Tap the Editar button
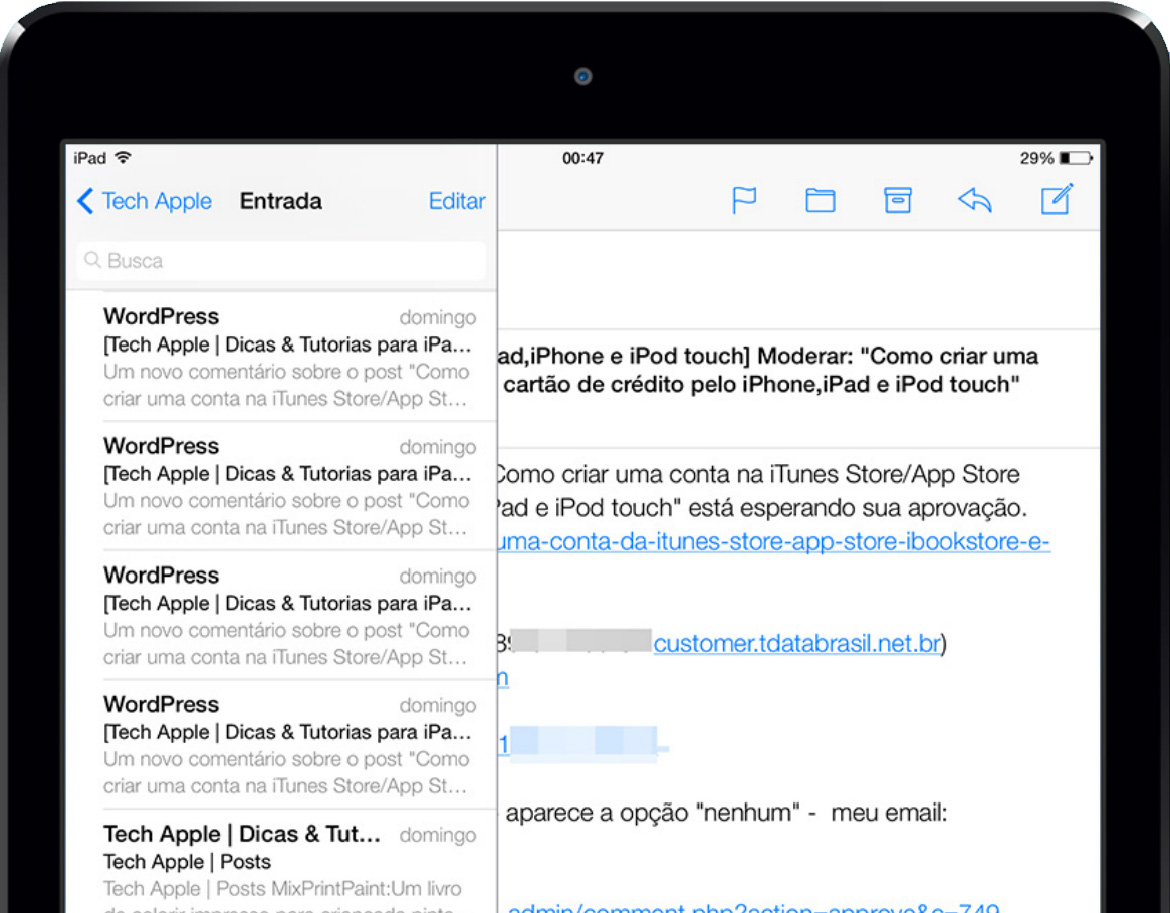Viewport: 1170px width, 913px height. pos(457,201)
